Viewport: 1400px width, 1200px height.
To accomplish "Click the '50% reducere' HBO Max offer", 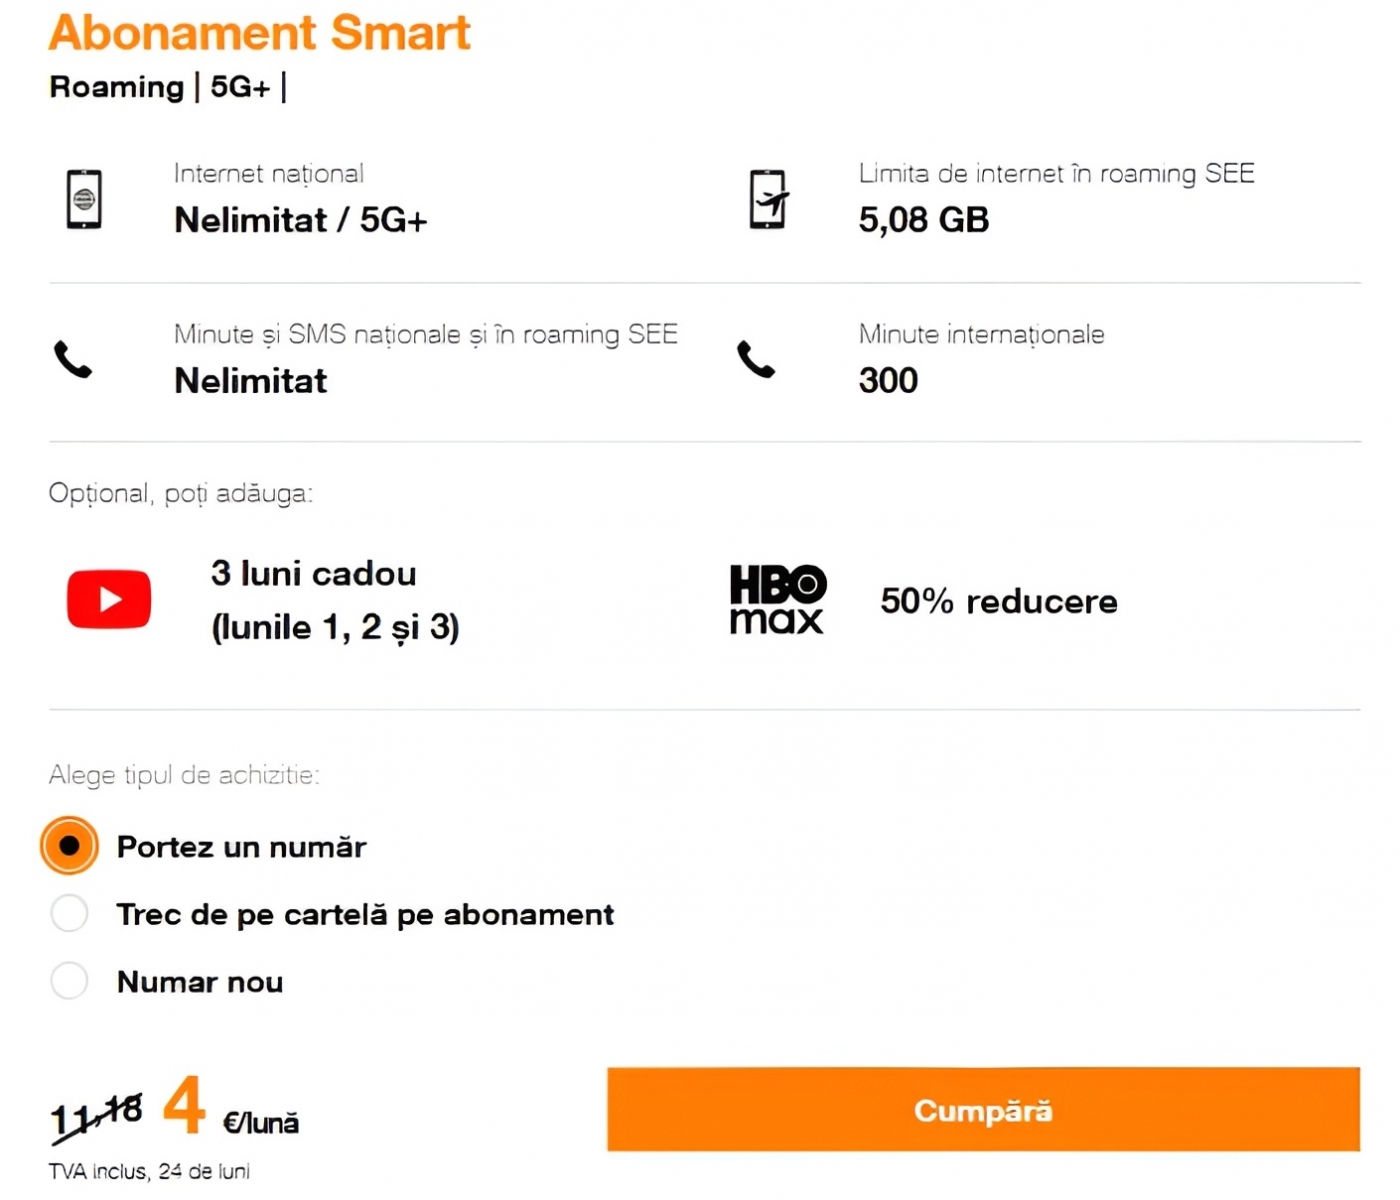I will point(998,601).
